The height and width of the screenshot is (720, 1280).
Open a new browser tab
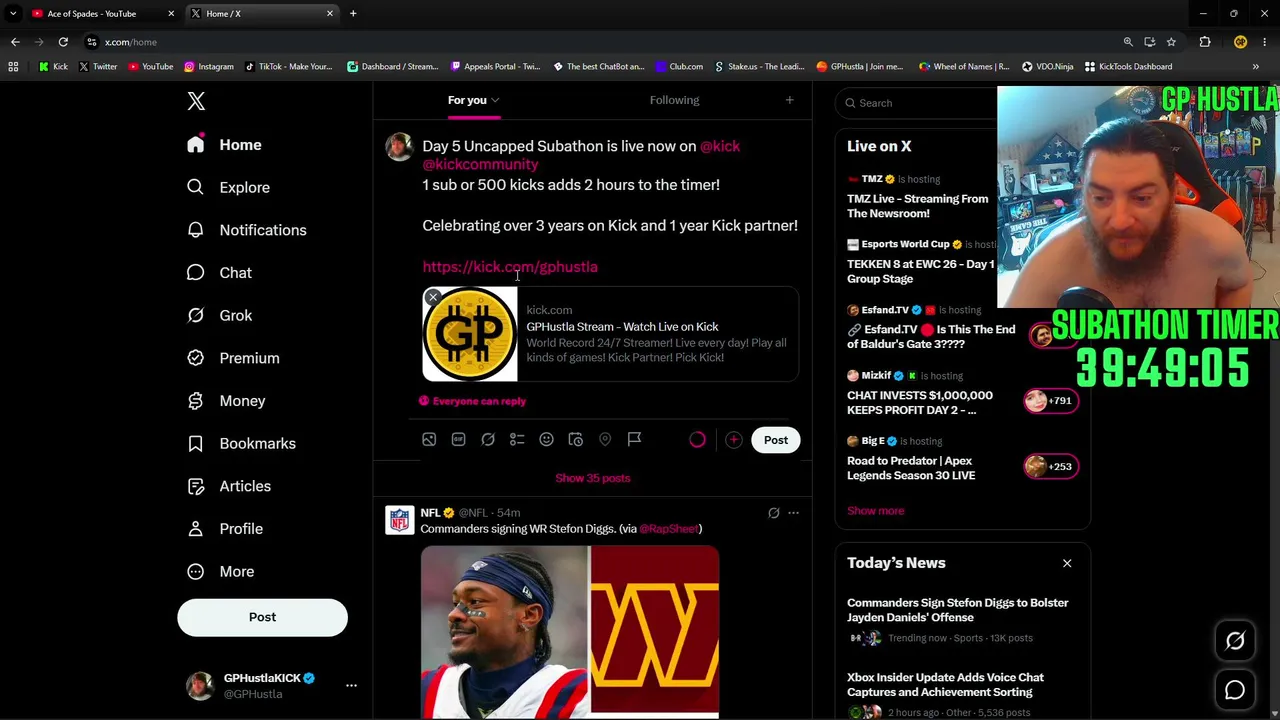tap(353, 14)
